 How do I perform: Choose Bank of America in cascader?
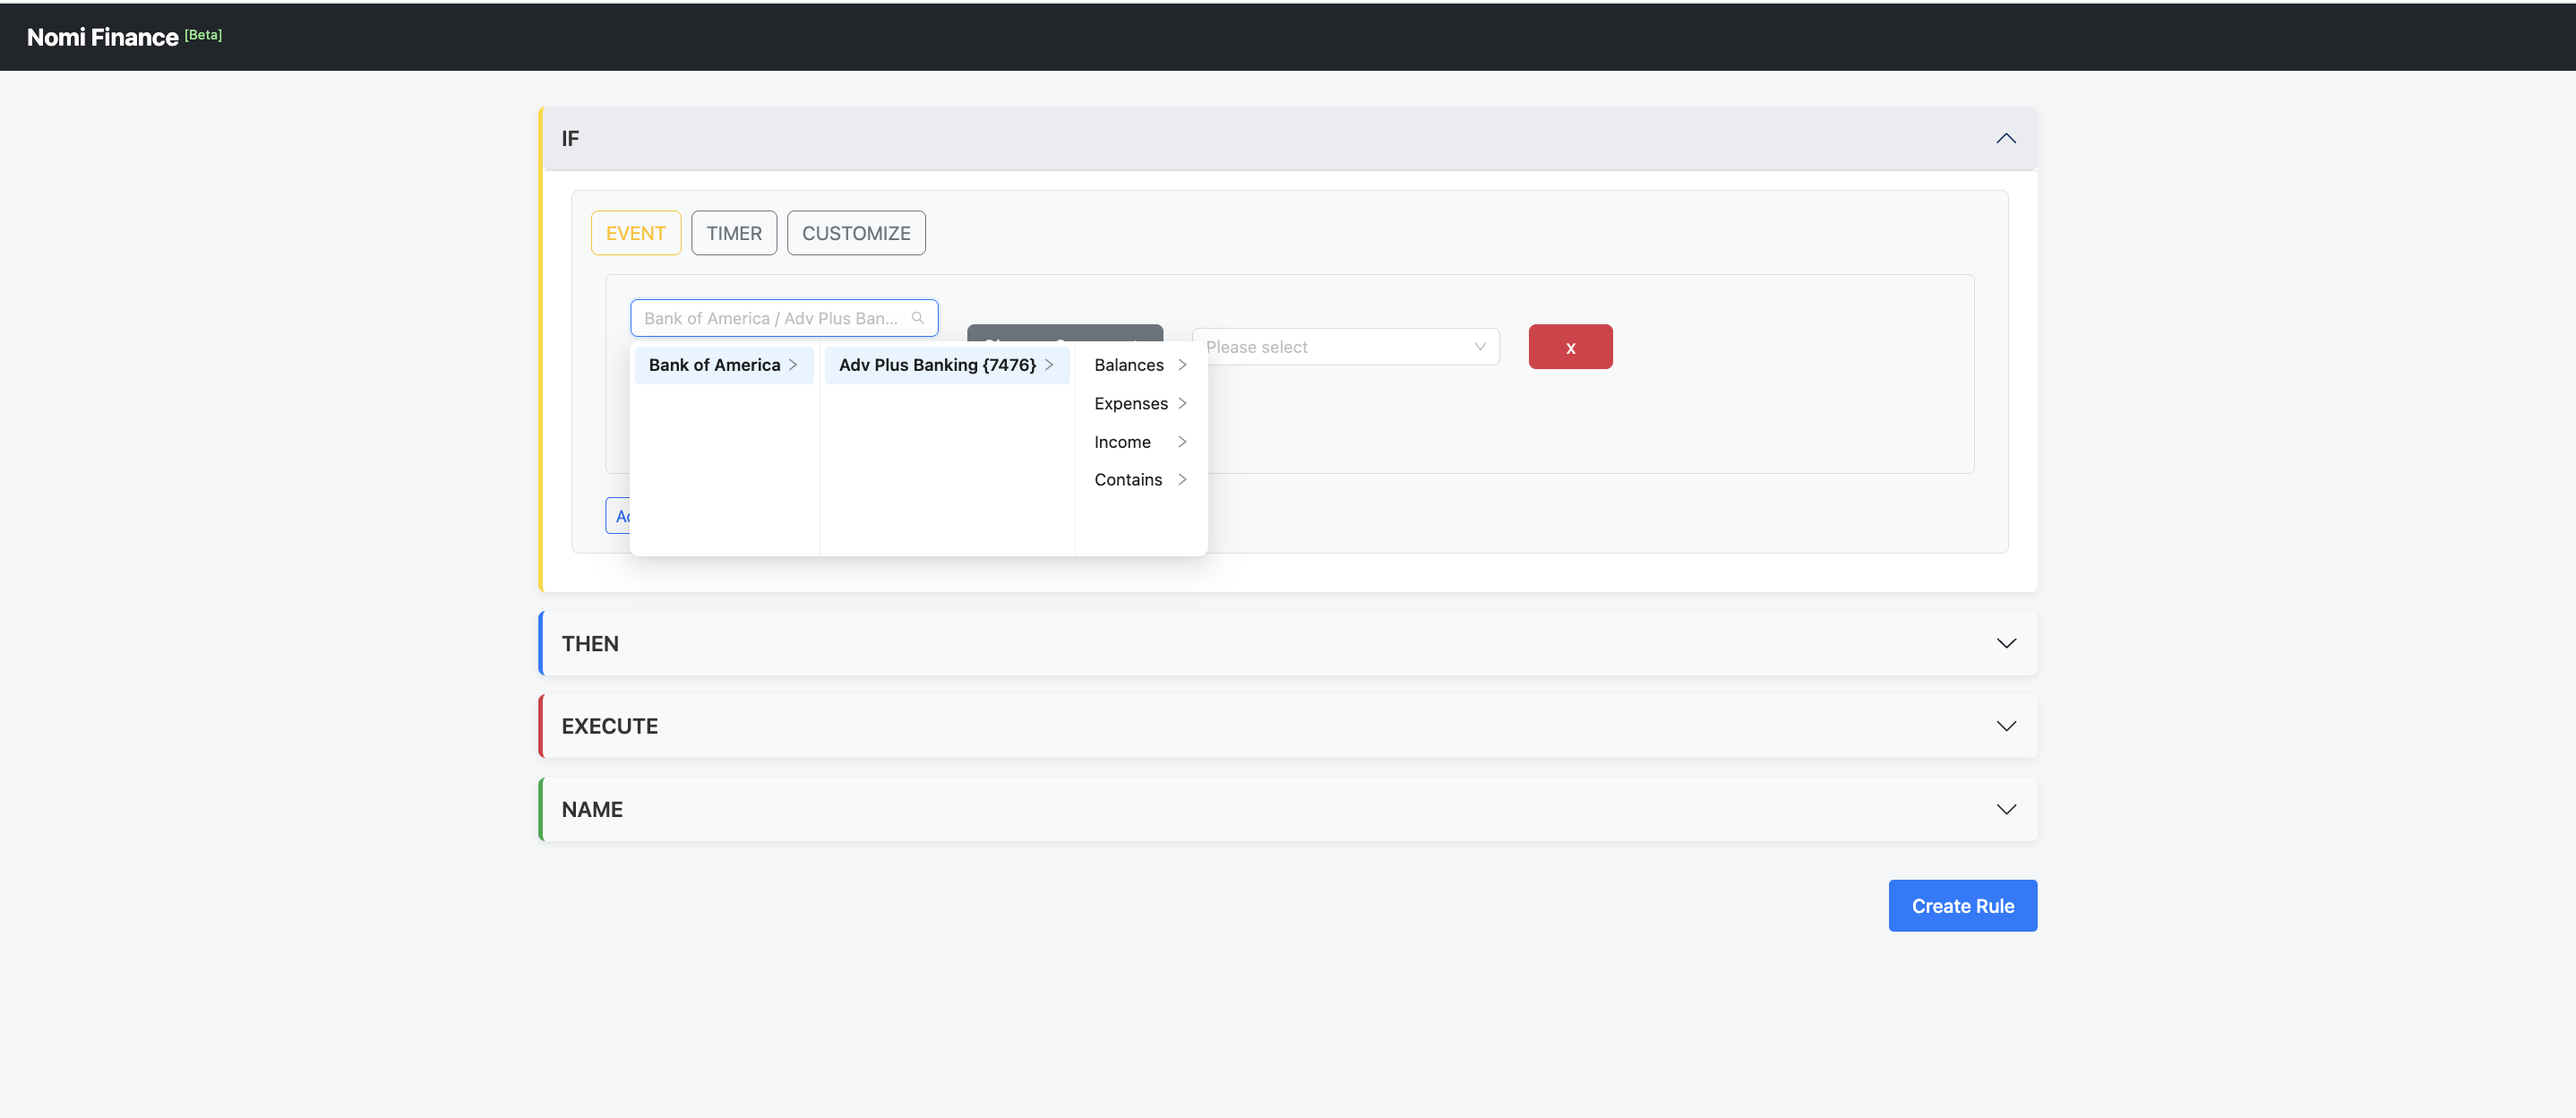[x=724, y=365]
